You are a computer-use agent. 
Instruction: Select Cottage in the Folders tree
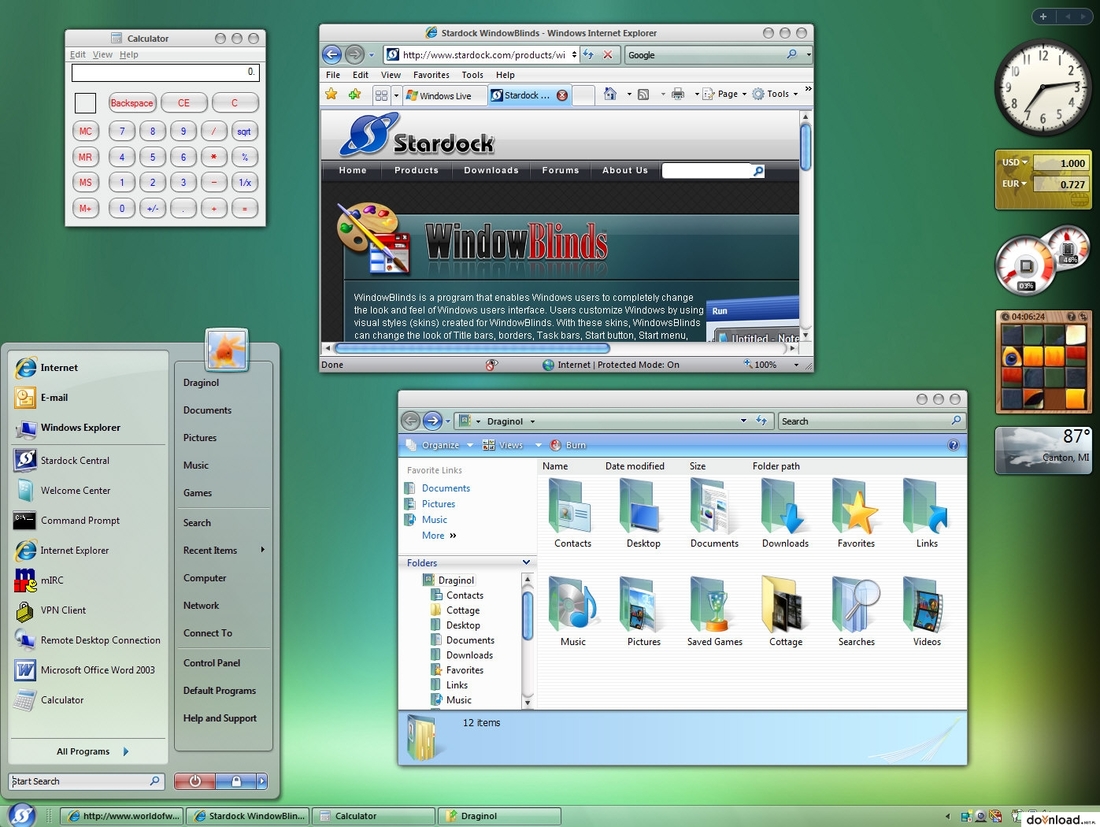click(463, 610)
